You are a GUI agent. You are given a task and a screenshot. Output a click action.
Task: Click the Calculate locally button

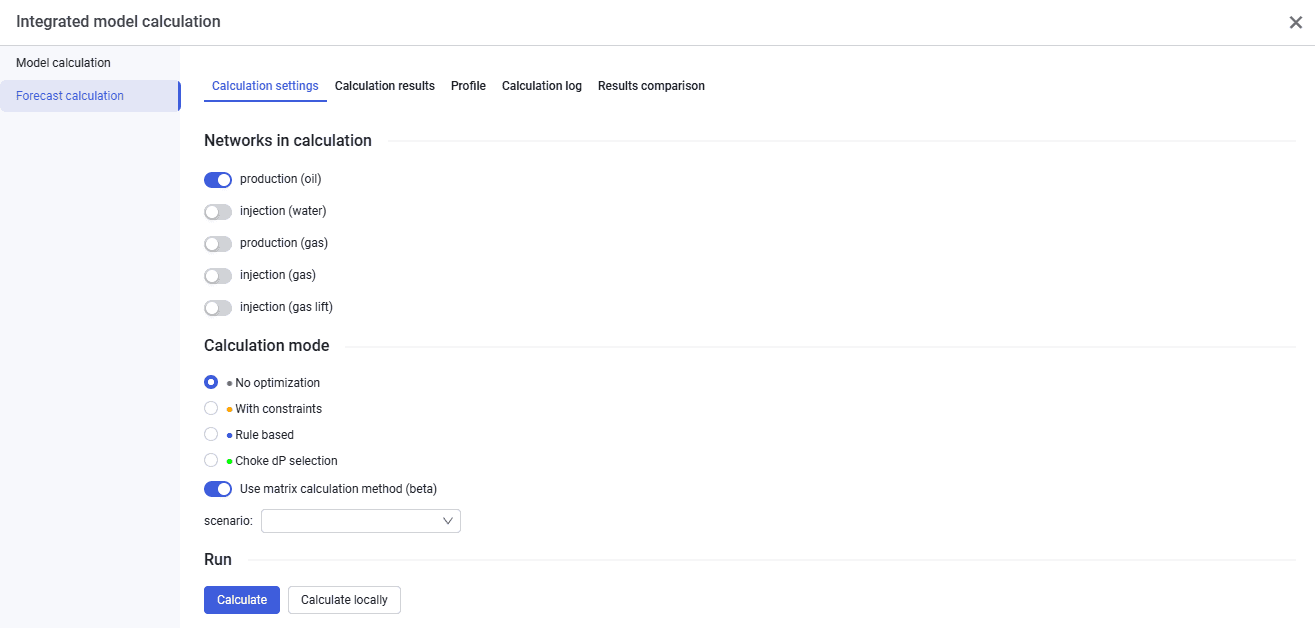click(x=344, y=600)
